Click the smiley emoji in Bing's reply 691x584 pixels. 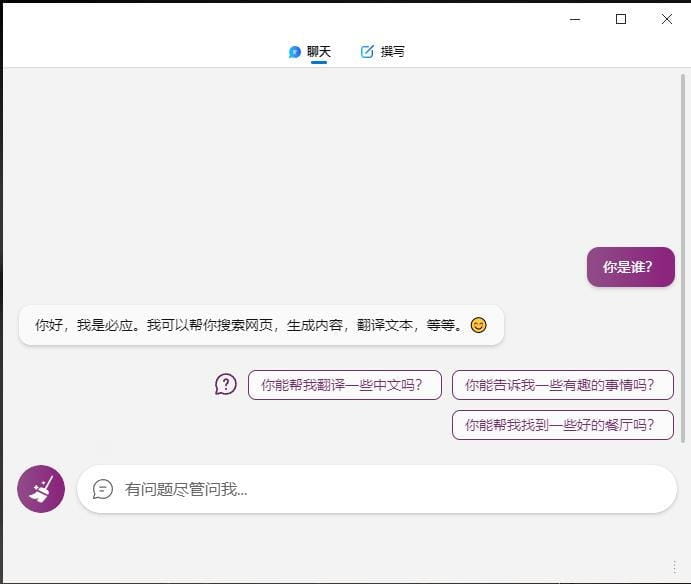(478, 325)
